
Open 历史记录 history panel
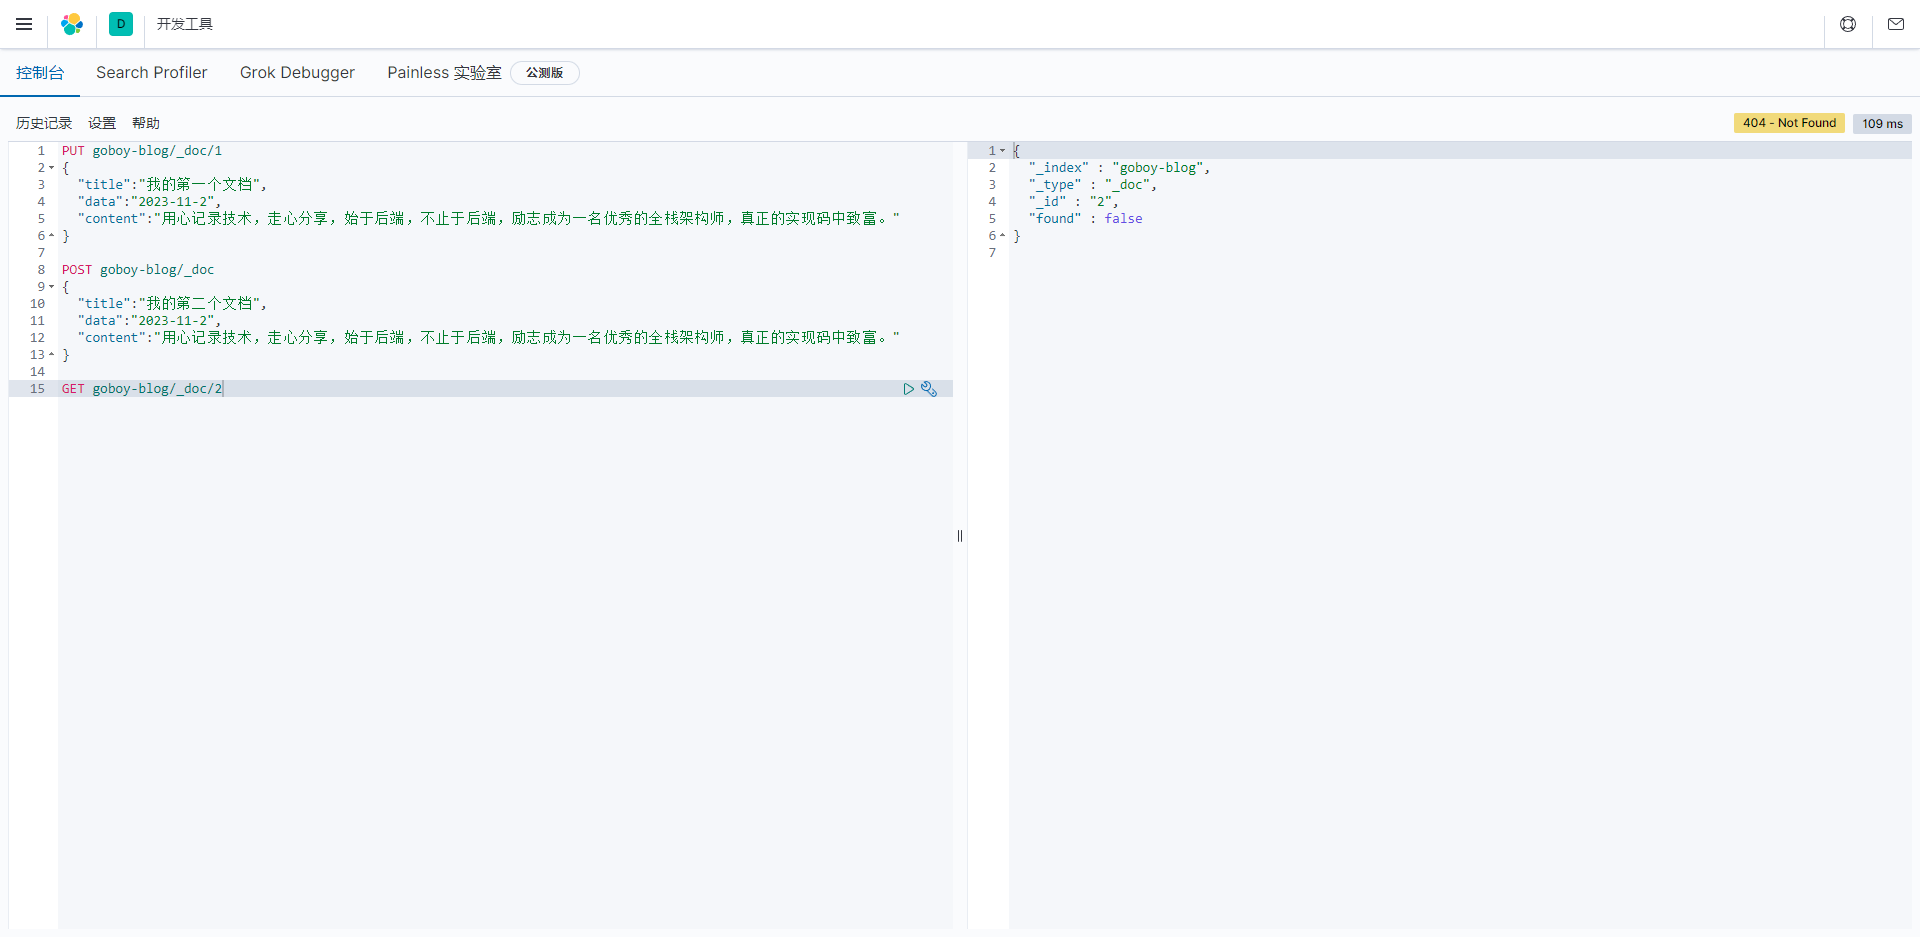tap(44, 123)
